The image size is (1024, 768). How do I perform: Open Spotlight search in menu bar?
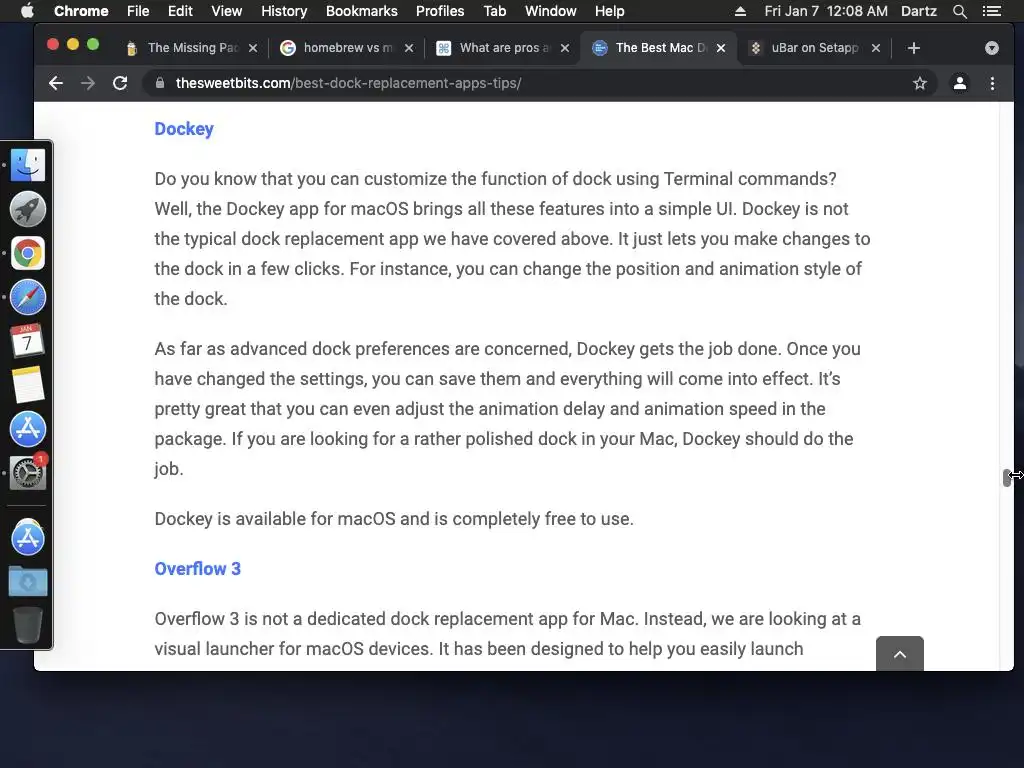(x=960, y=11)
